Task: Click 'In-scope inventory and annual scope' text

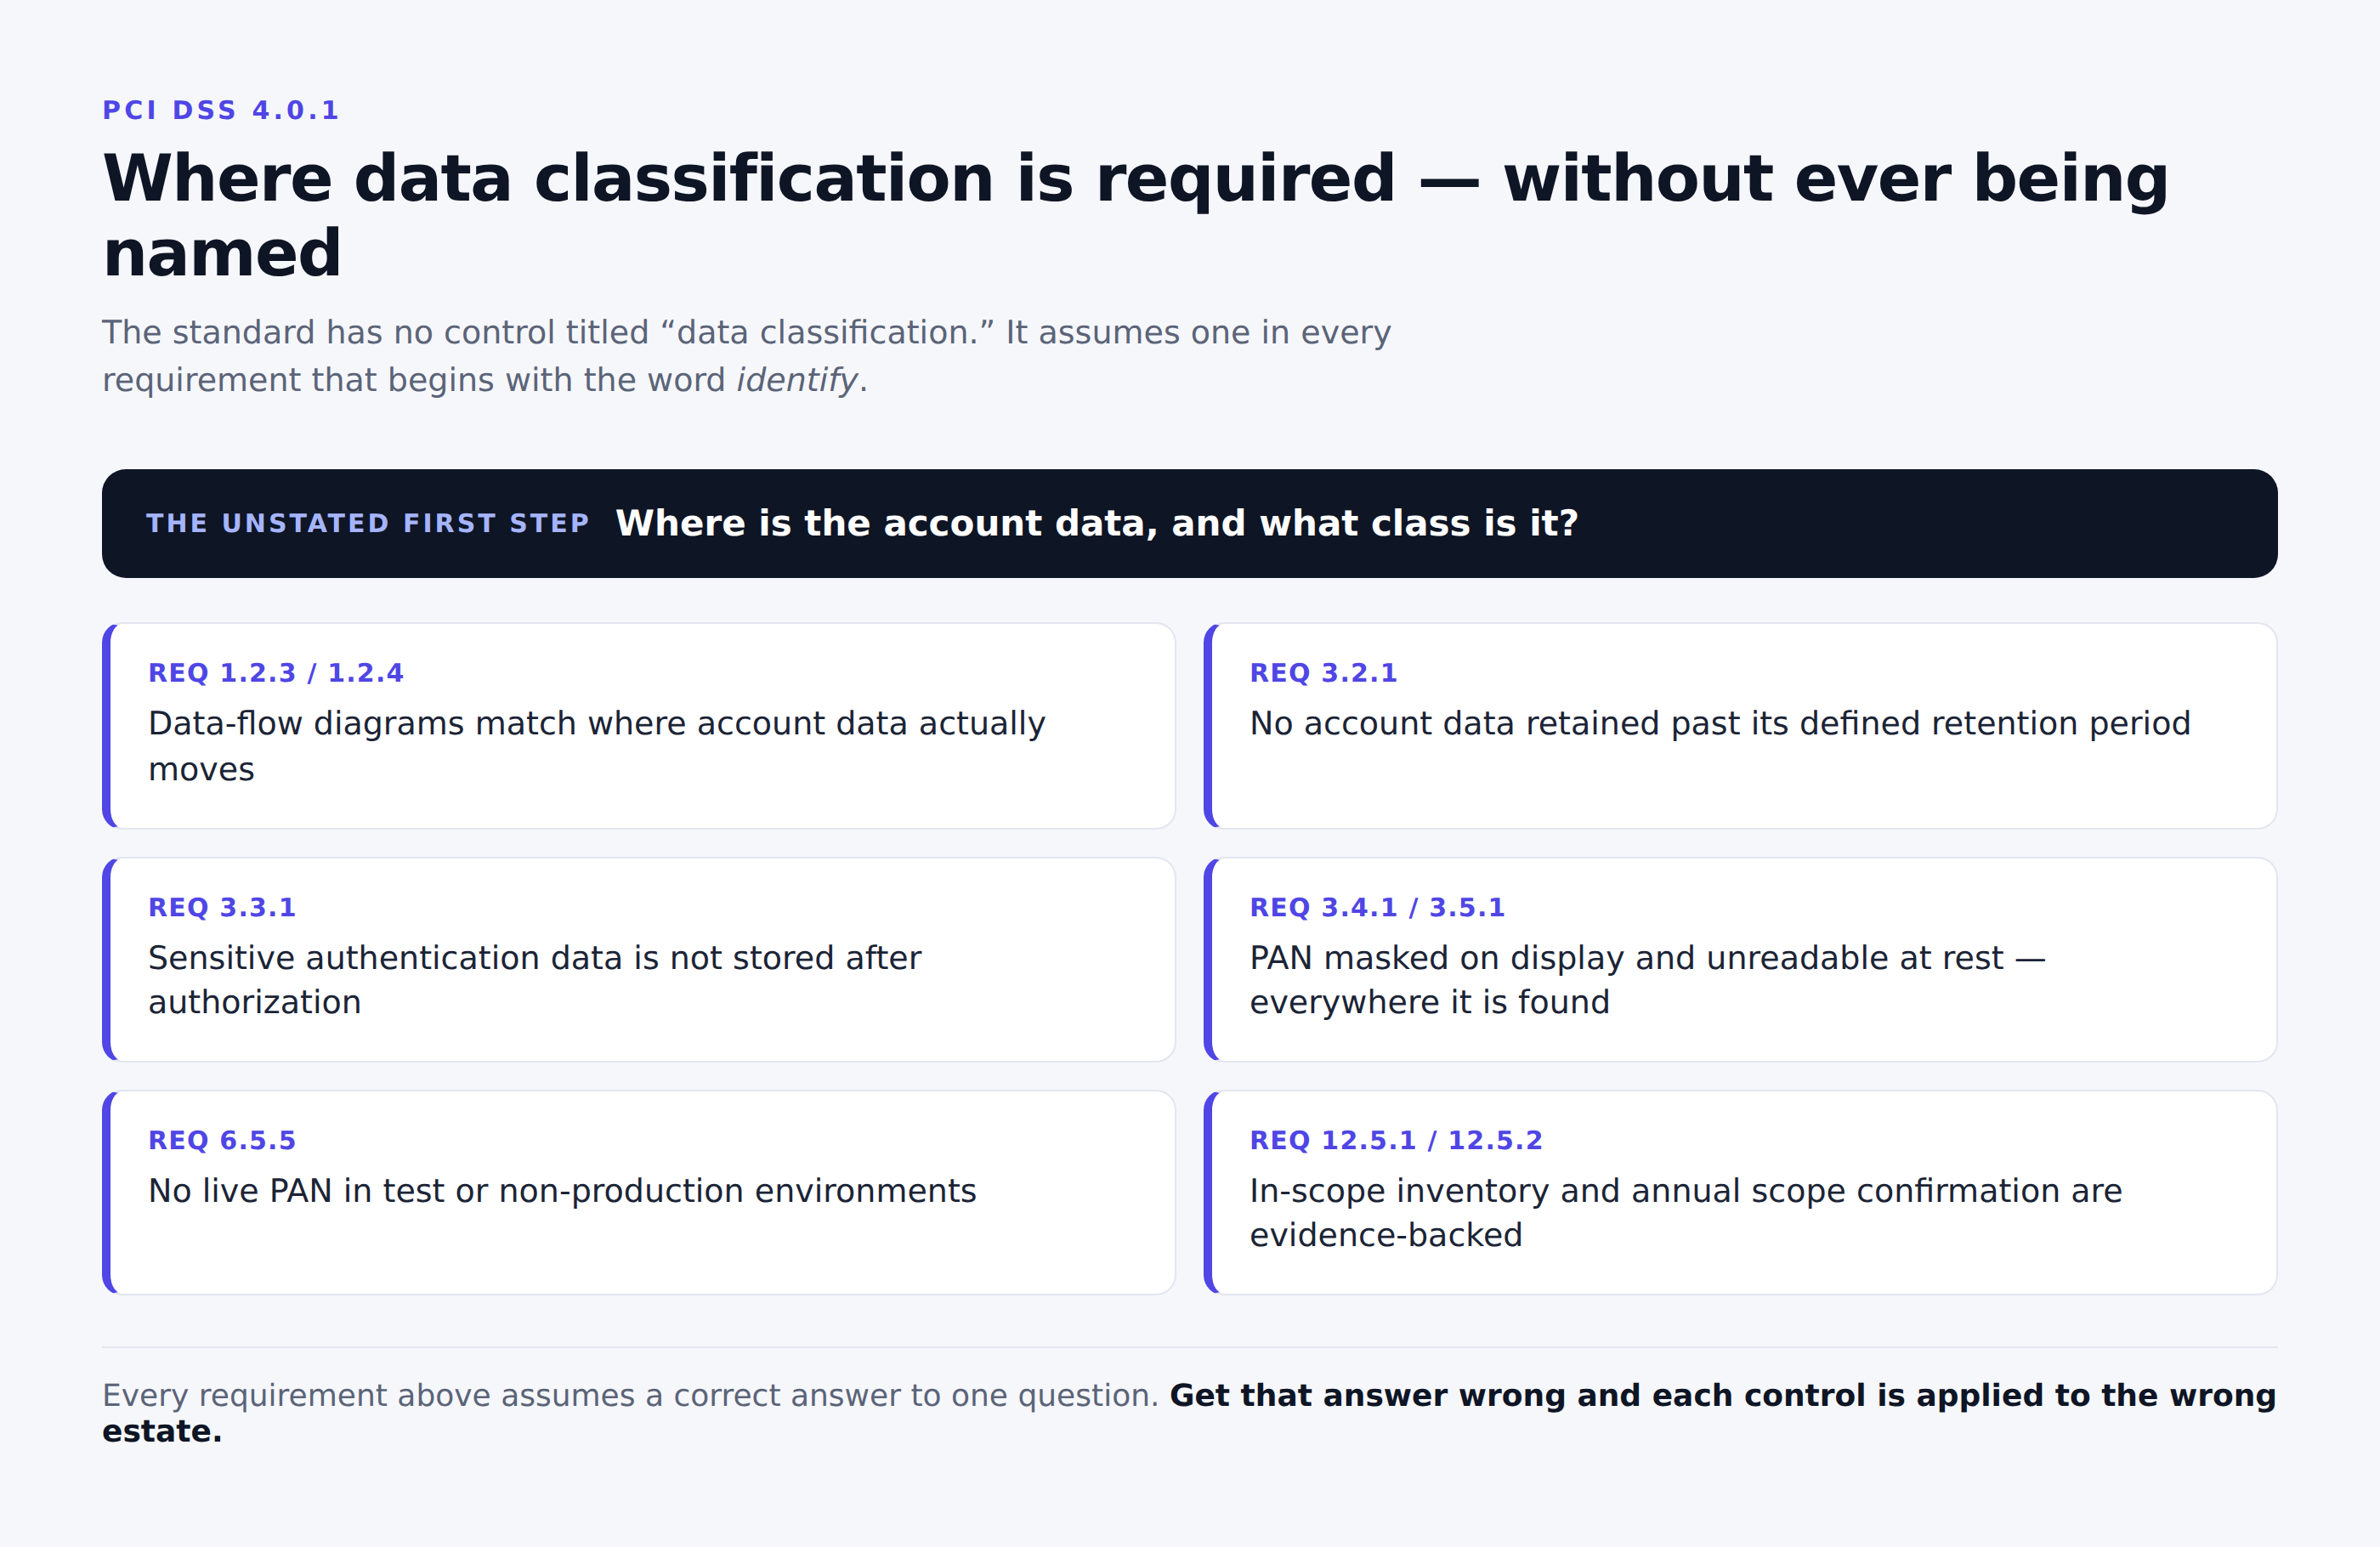Action: click(1686, 1213)
